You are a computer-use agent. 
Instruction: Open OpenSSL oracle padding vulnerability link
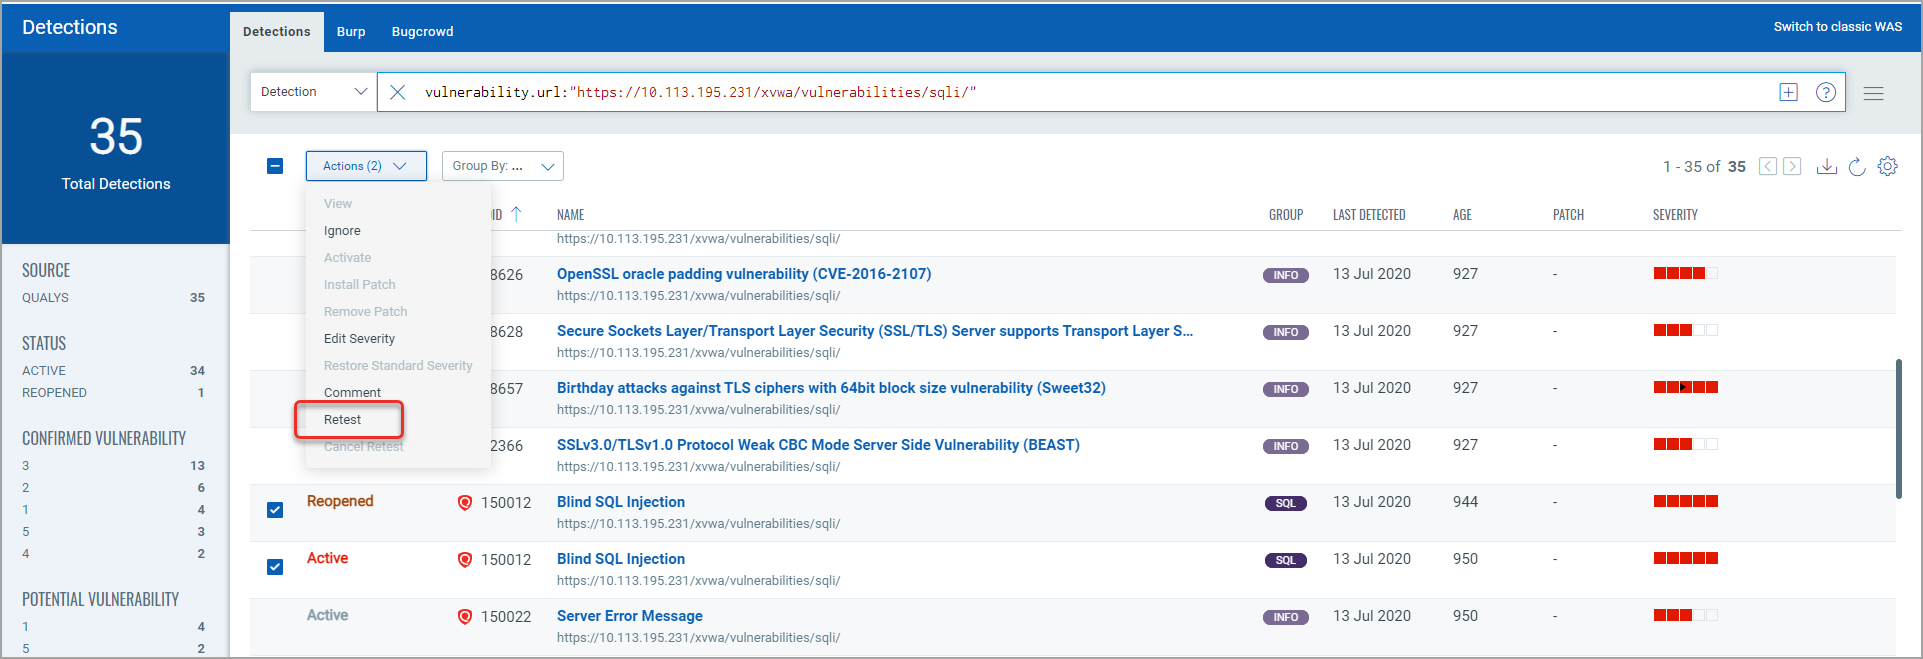(744, 274)
